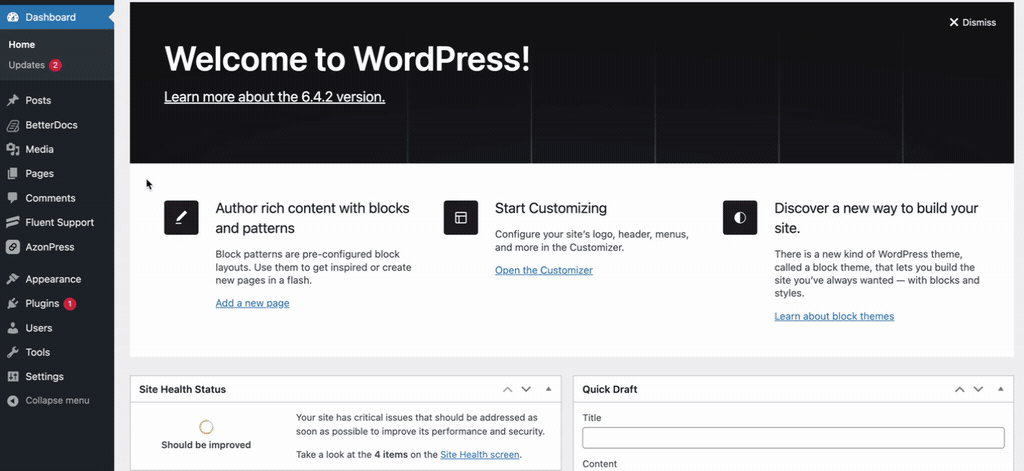The image size is (1024, 471).
Task: Click the Posts pushpin icon
Action: 12,100
